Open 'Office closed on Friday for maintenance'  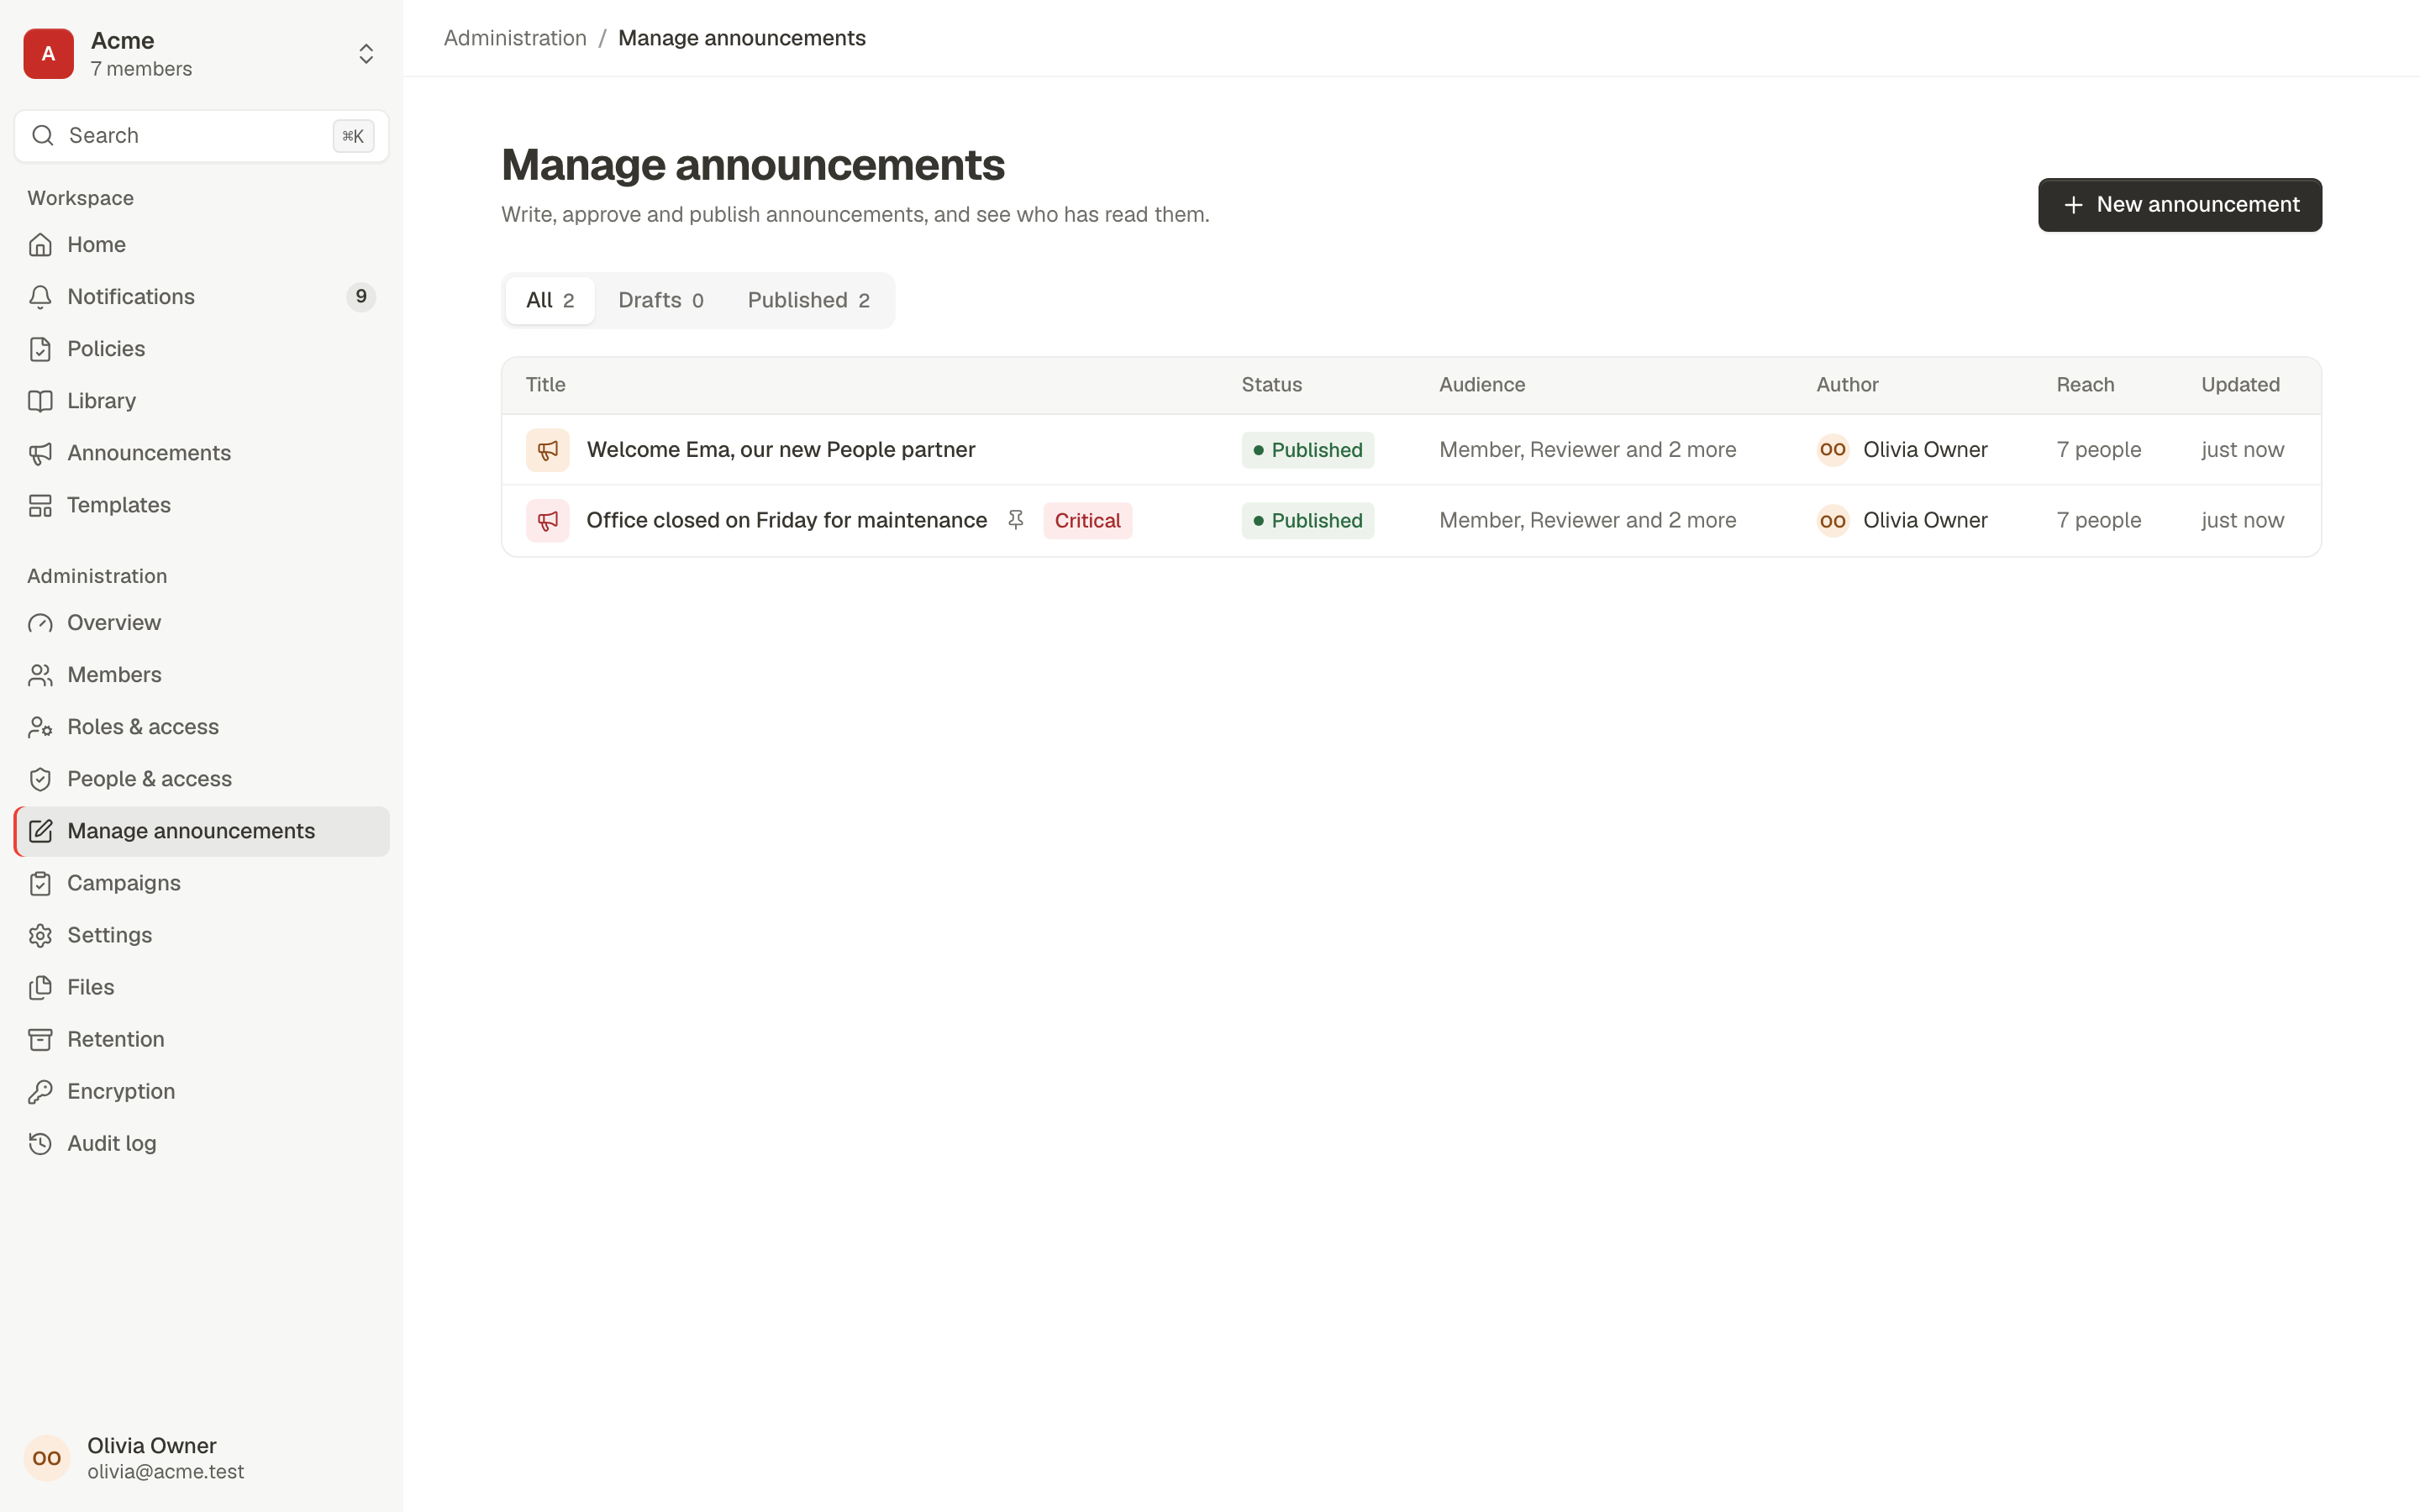tap(787, 520)
